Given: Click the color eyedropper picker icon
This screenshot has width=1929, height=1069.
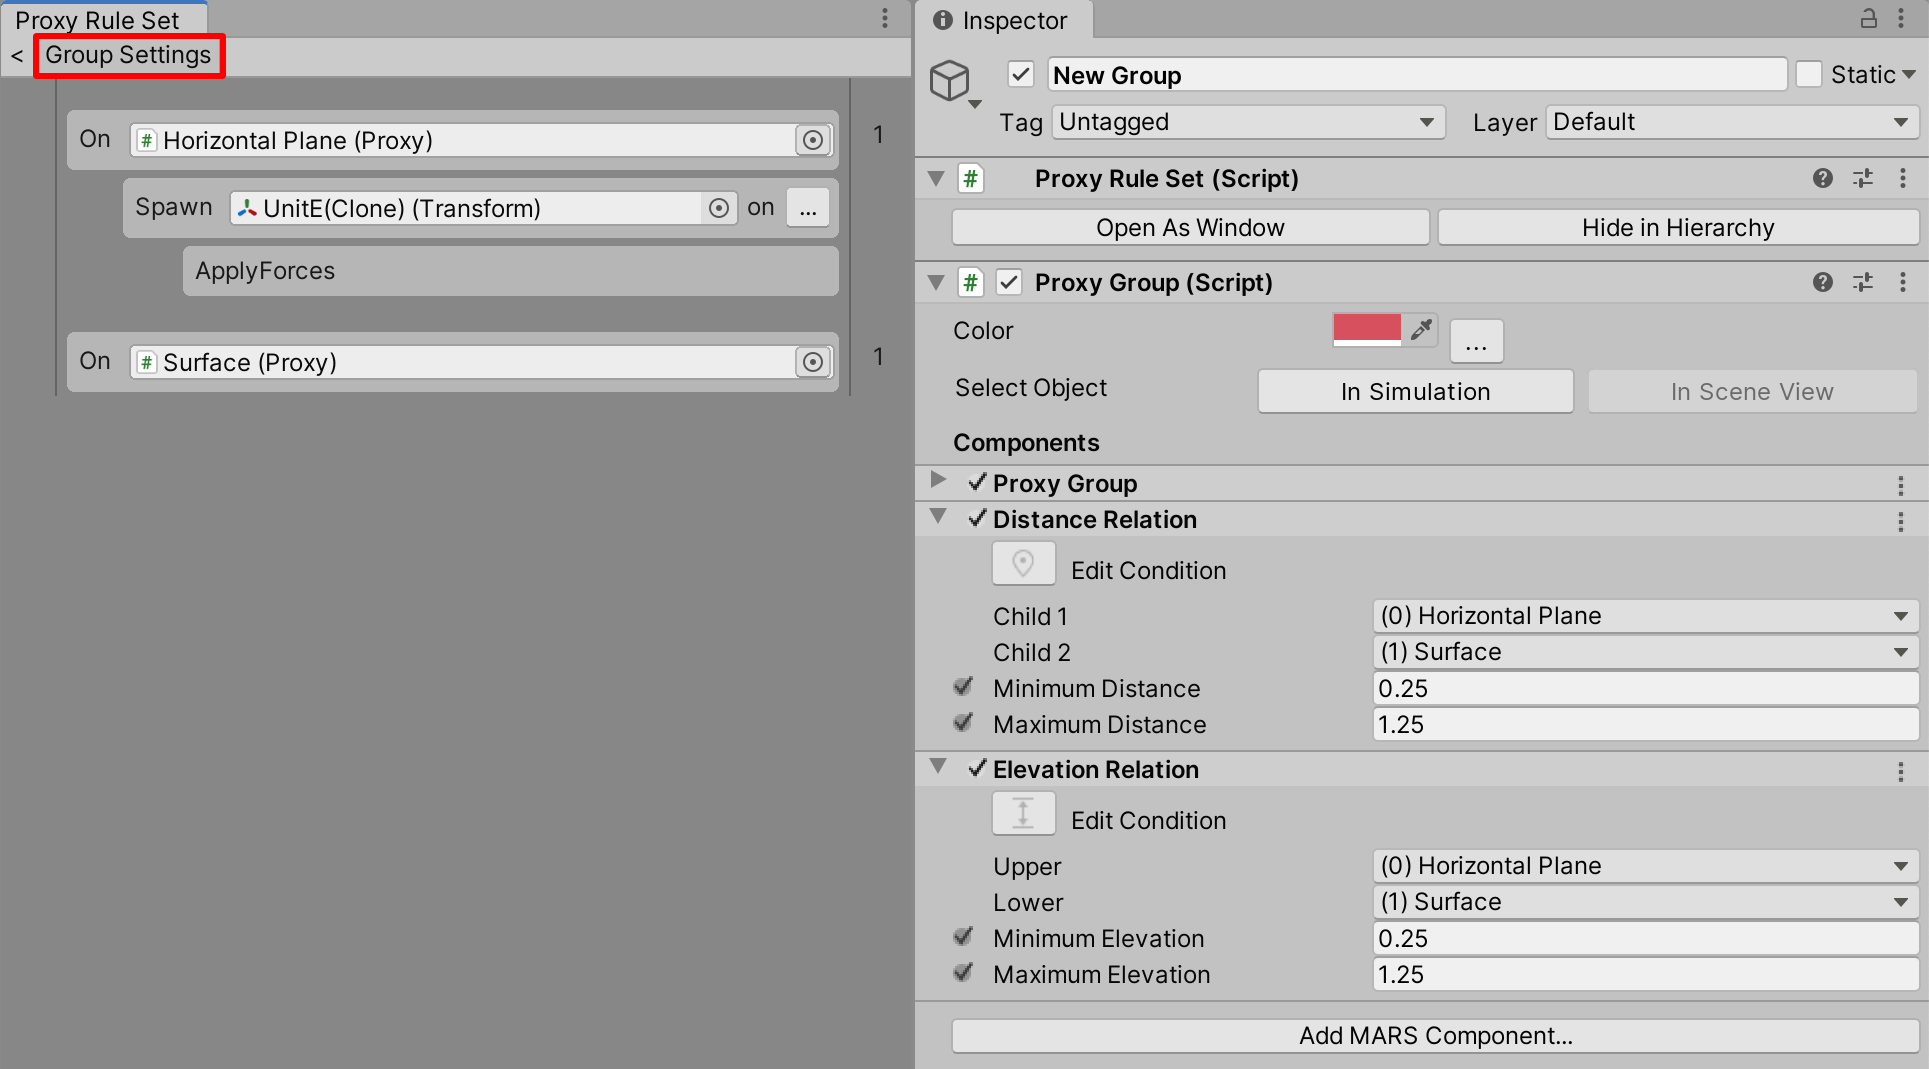Looking at the screenshot, I should pos(1421,330).
